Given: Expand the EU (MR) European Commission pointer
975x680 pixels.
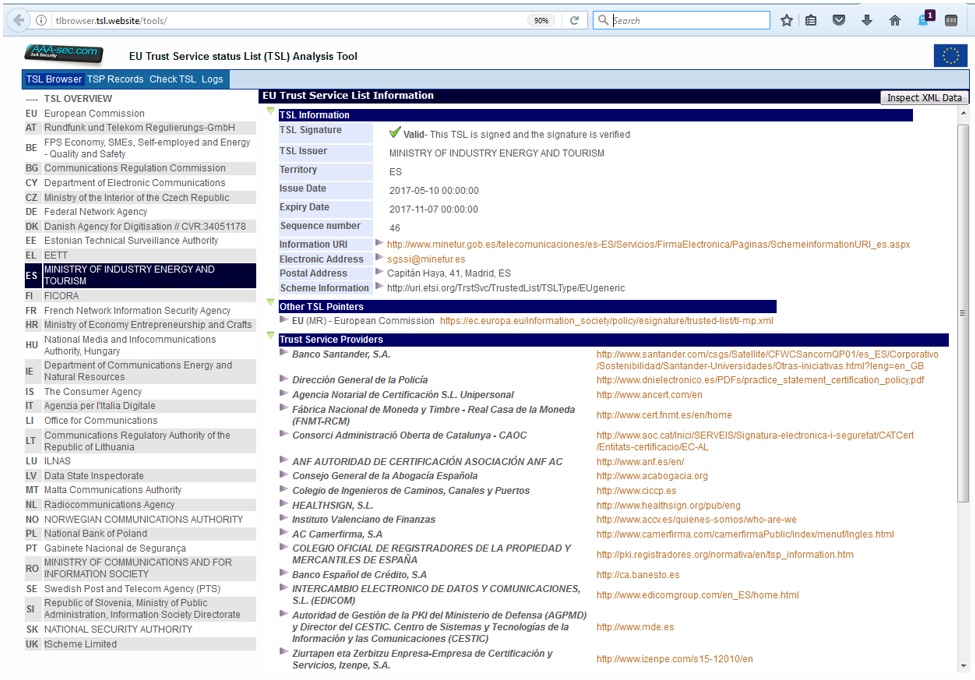Looking at the screenshot, I should click(x=284, y=319).
